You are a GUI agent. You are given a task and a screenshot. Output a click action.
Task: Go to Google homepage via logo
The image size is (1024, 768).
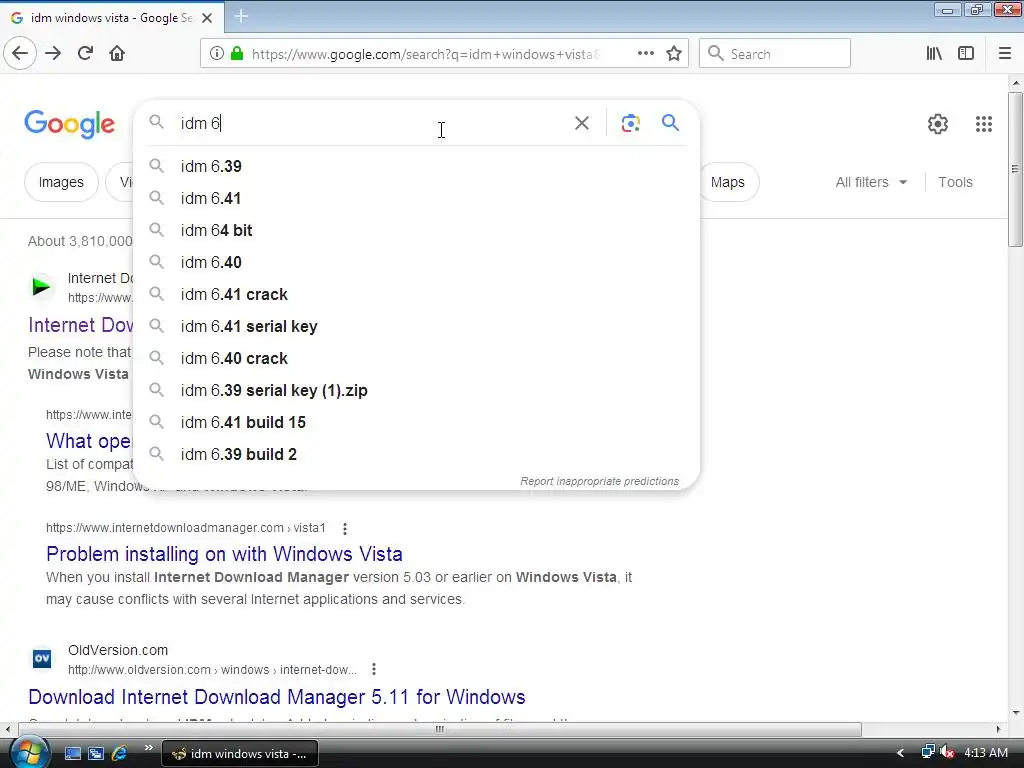pyautogui.click(x=69, y=124)
